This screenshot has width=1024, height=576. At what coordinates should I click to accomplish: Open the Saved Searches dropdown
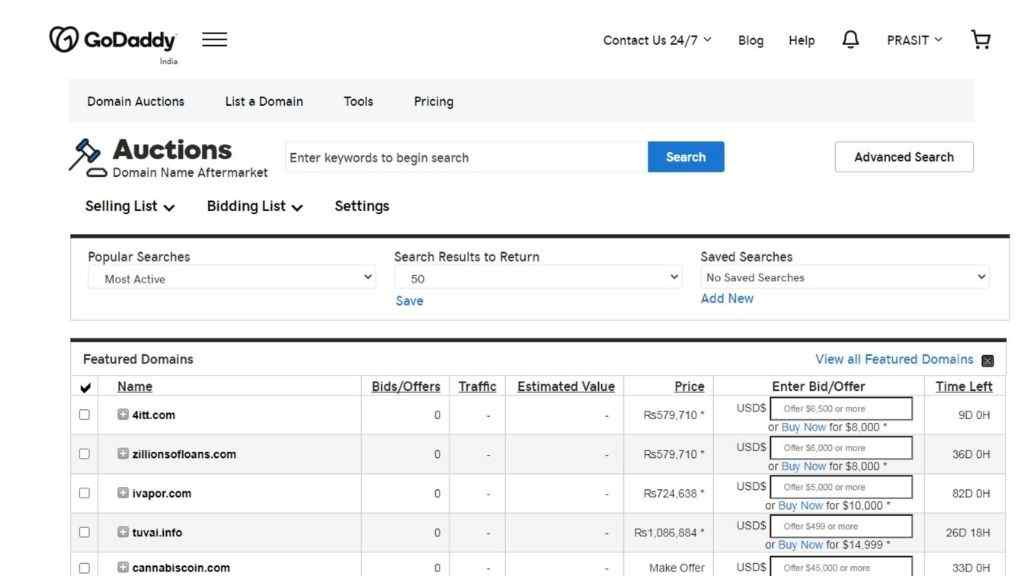pos(844,278)
